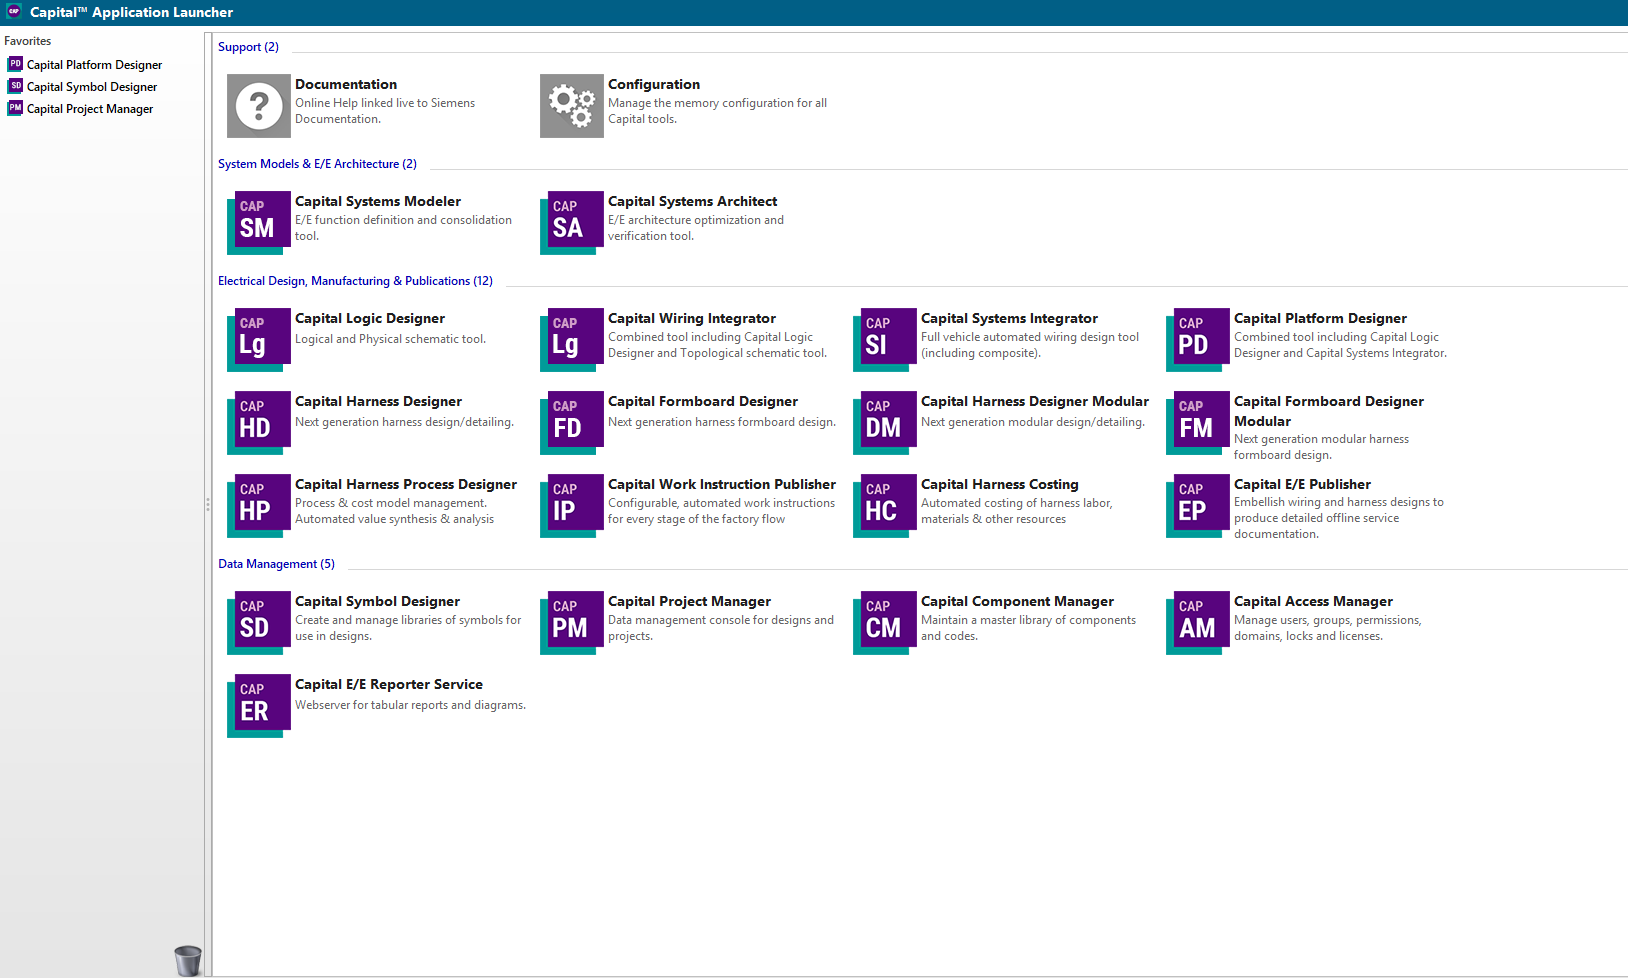Open Capital Symbol Designer from Favorites
Screen dimensions: 1628x978
(x=92, y=87)
